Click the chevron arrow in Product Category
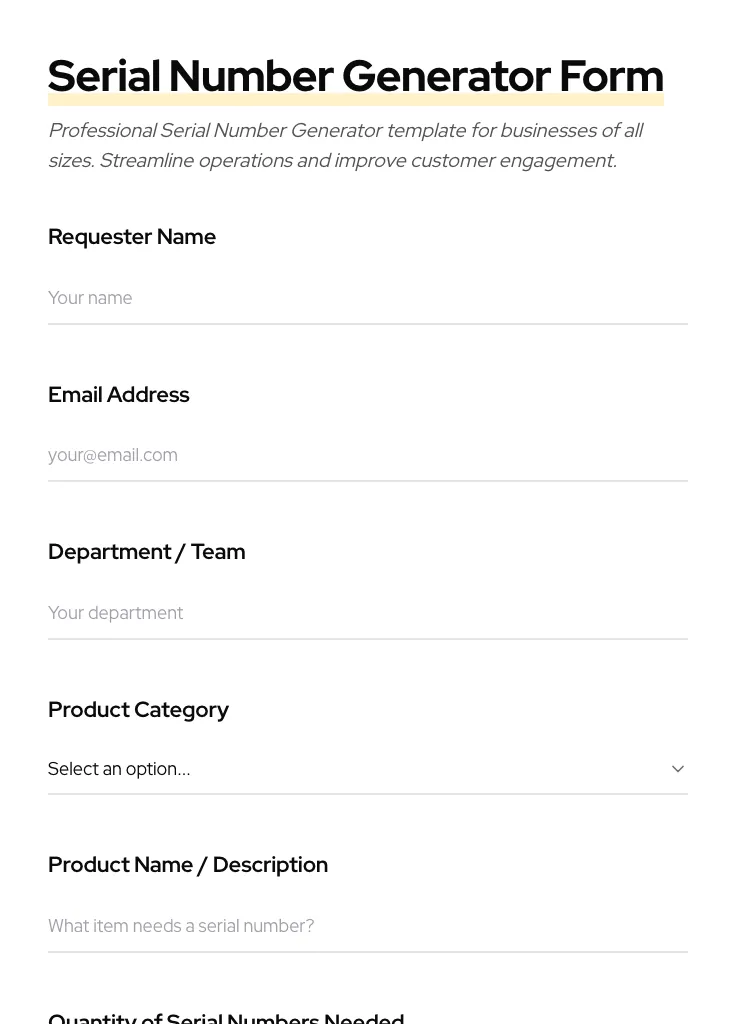736x1024 pixels. point(677,769)
